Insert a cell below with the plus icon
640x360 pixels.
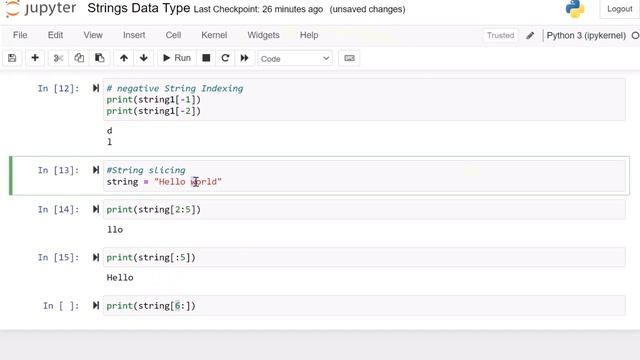[35, 58]
